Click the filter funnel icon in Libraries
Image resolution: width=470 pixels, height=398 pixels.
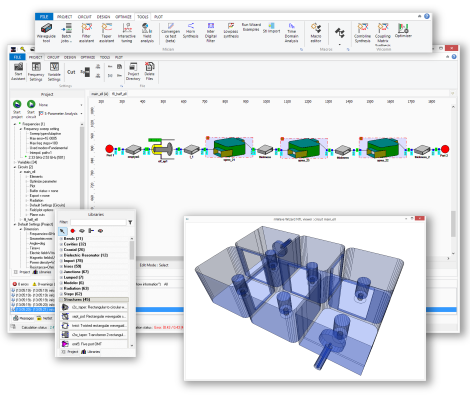(x=130, y=222)
